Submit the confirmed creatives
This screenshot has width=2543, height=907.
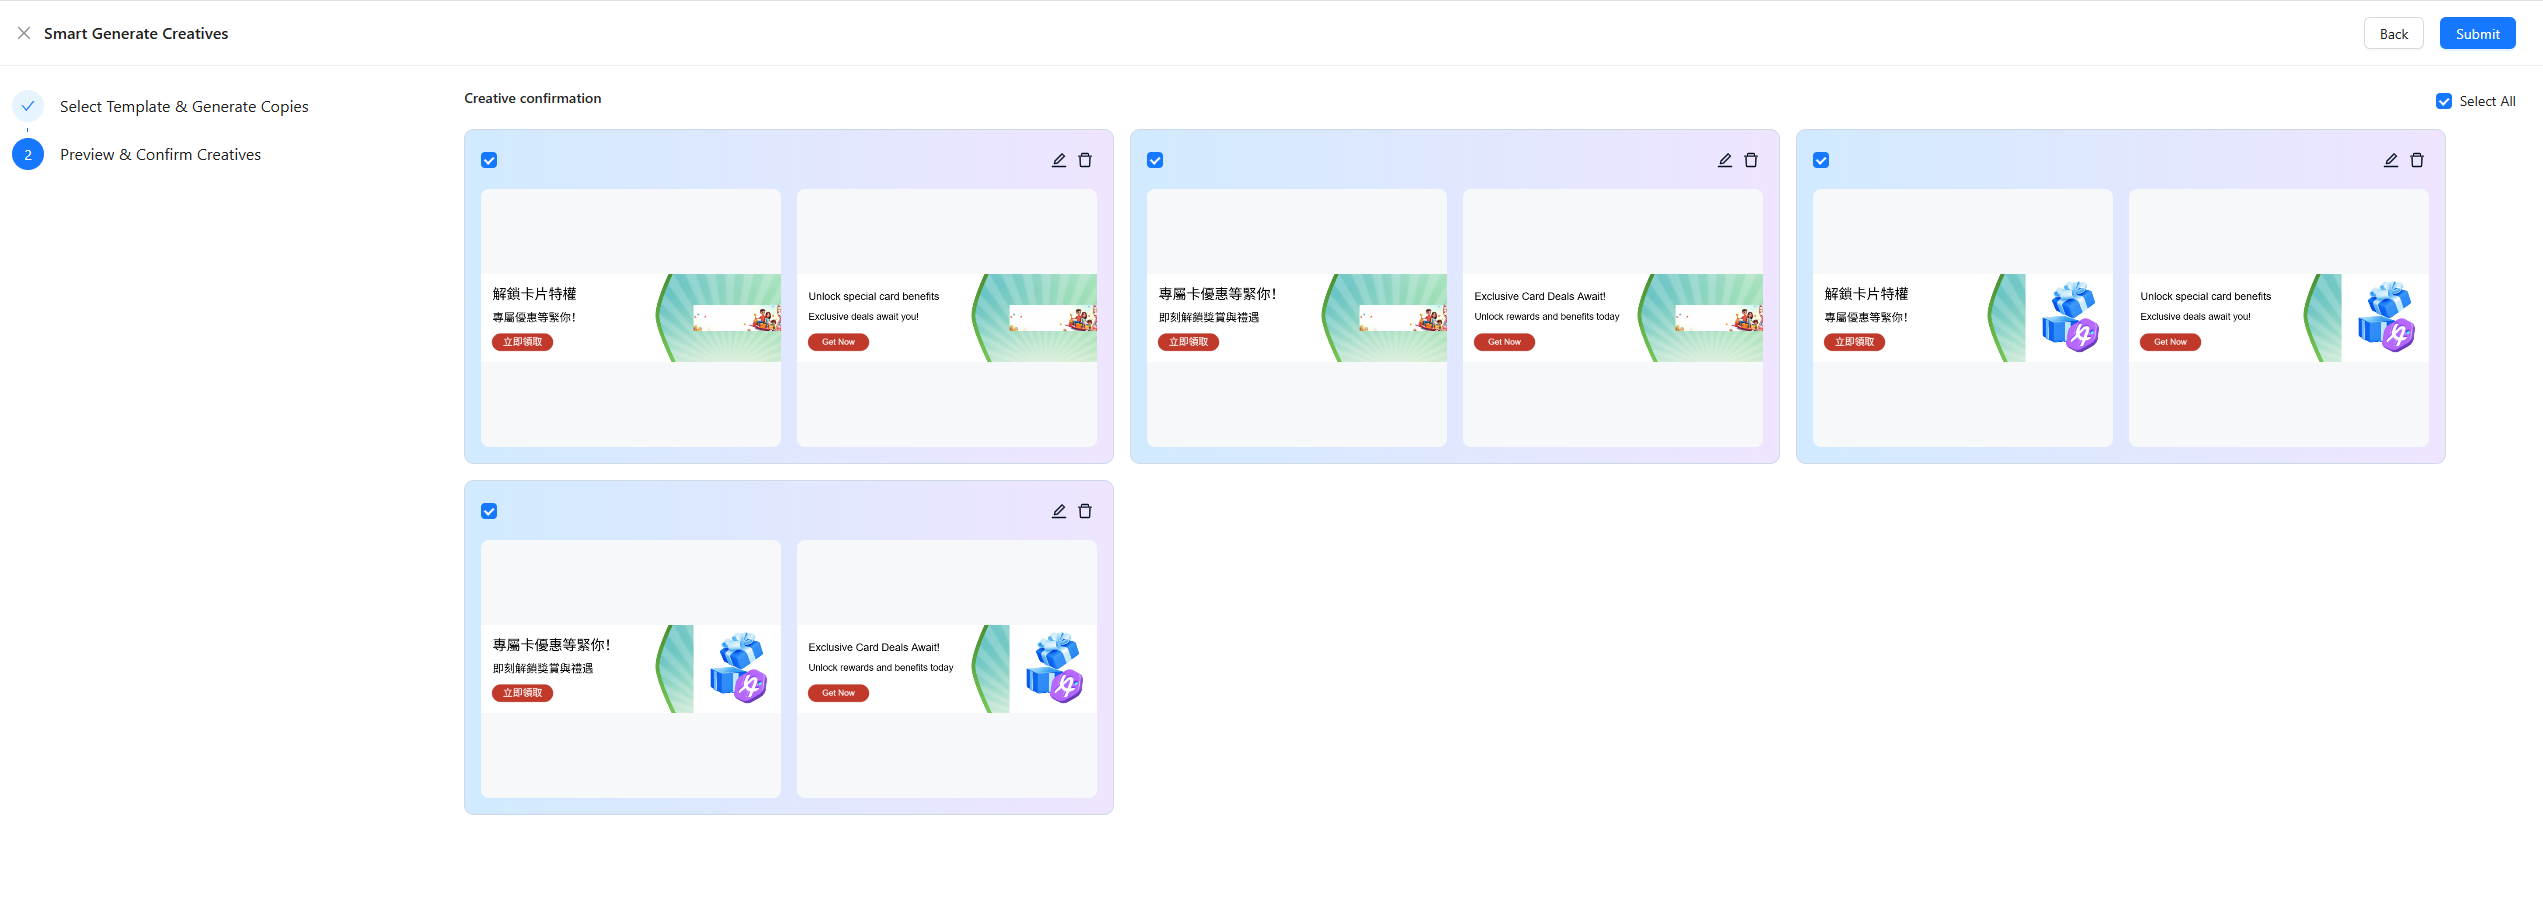[x=2478, y=33]
